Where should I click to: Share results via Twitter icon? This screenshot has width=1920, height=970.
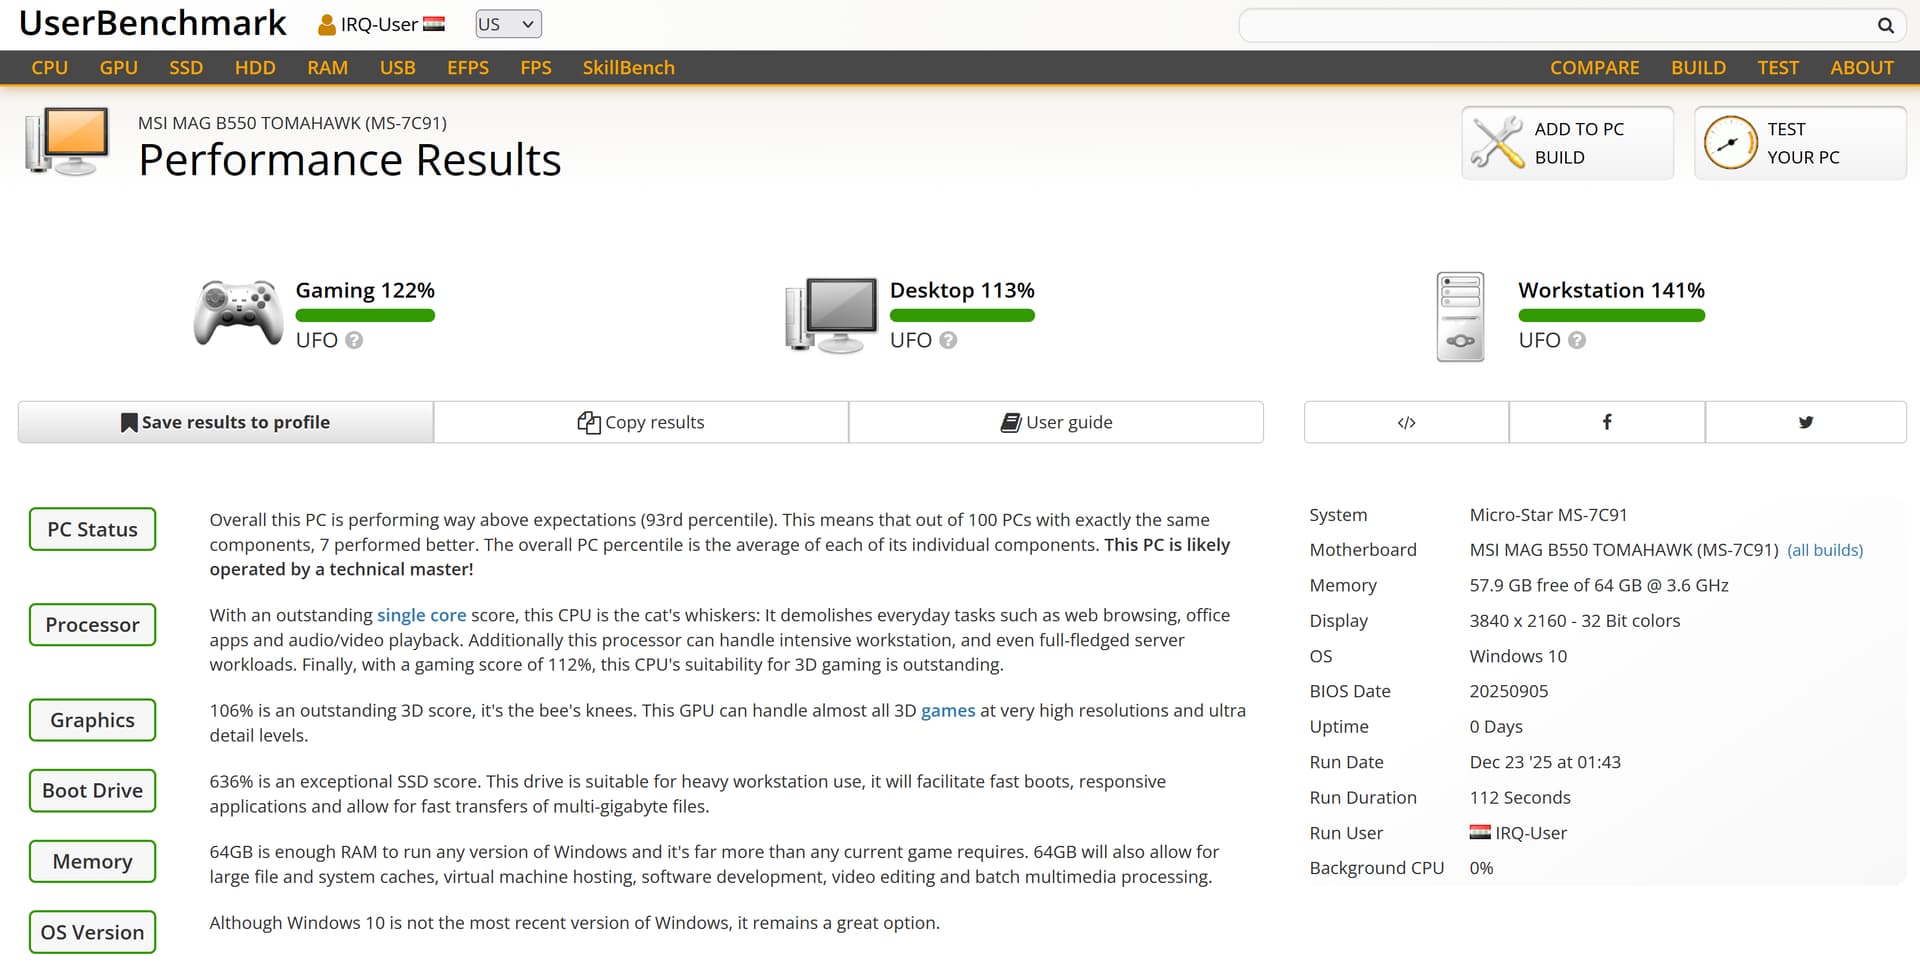[x=1805, y=422]
